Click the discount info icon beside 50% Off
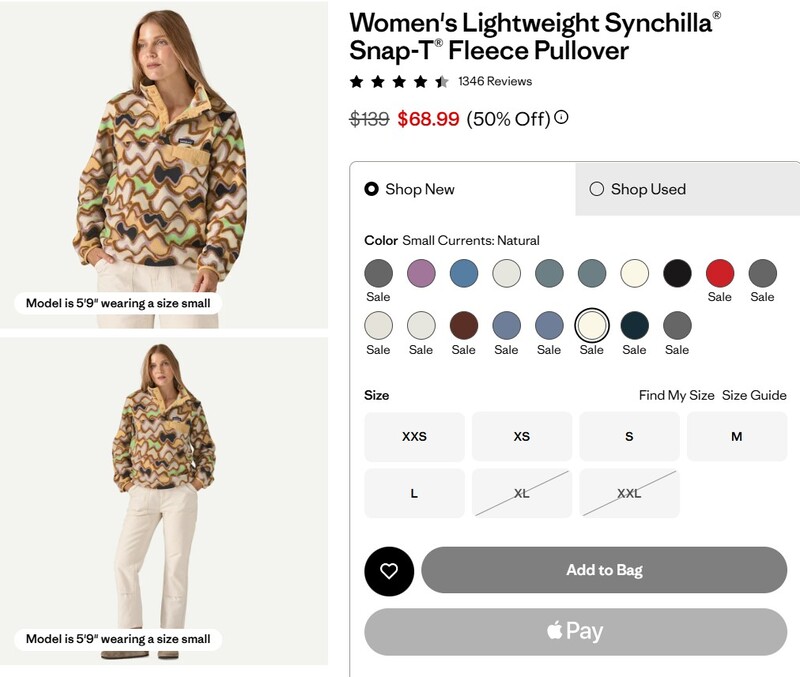The width and height of the screenshot is (800, 677). (x=561, y=118)
